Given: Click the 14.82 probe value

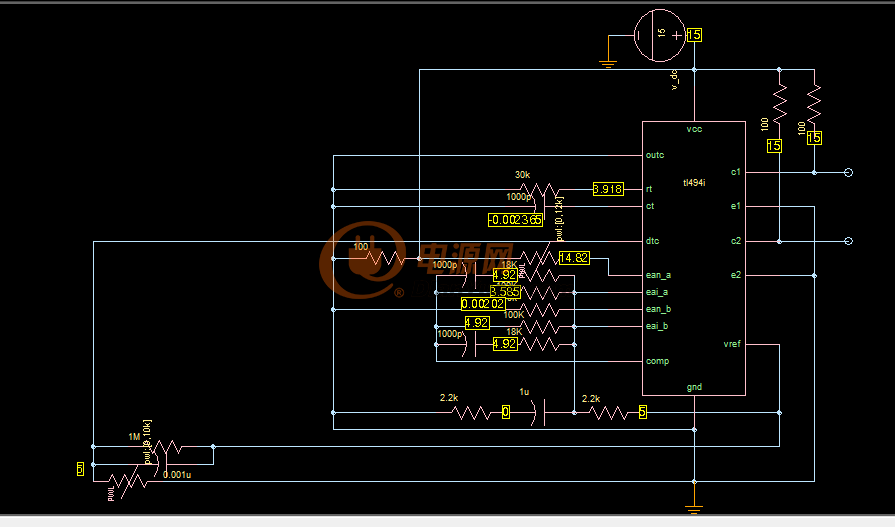Looking at the screenshot, I should (574, 258).
